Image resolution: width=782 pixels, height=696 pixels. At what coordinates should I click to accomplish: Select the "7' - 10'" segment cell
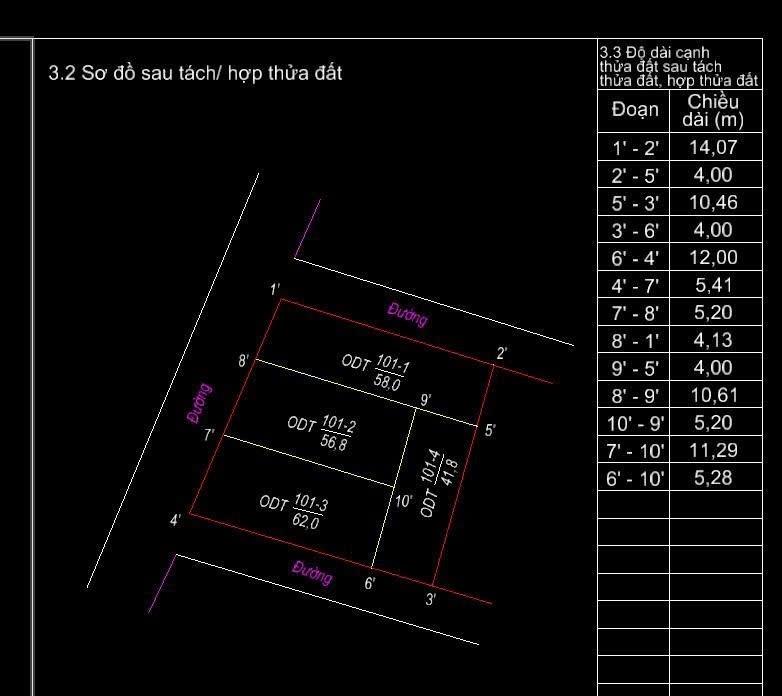(x=634, y=451)
